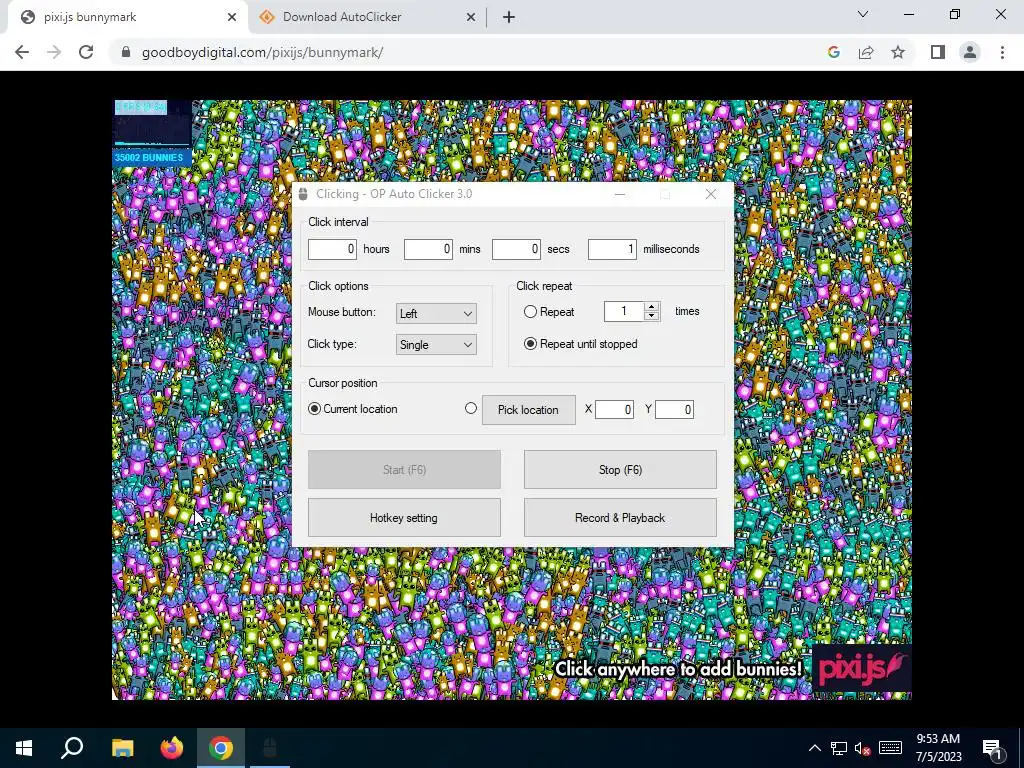
Task: Switch to the Download AutoClicker tab
Action: [367, 18]
